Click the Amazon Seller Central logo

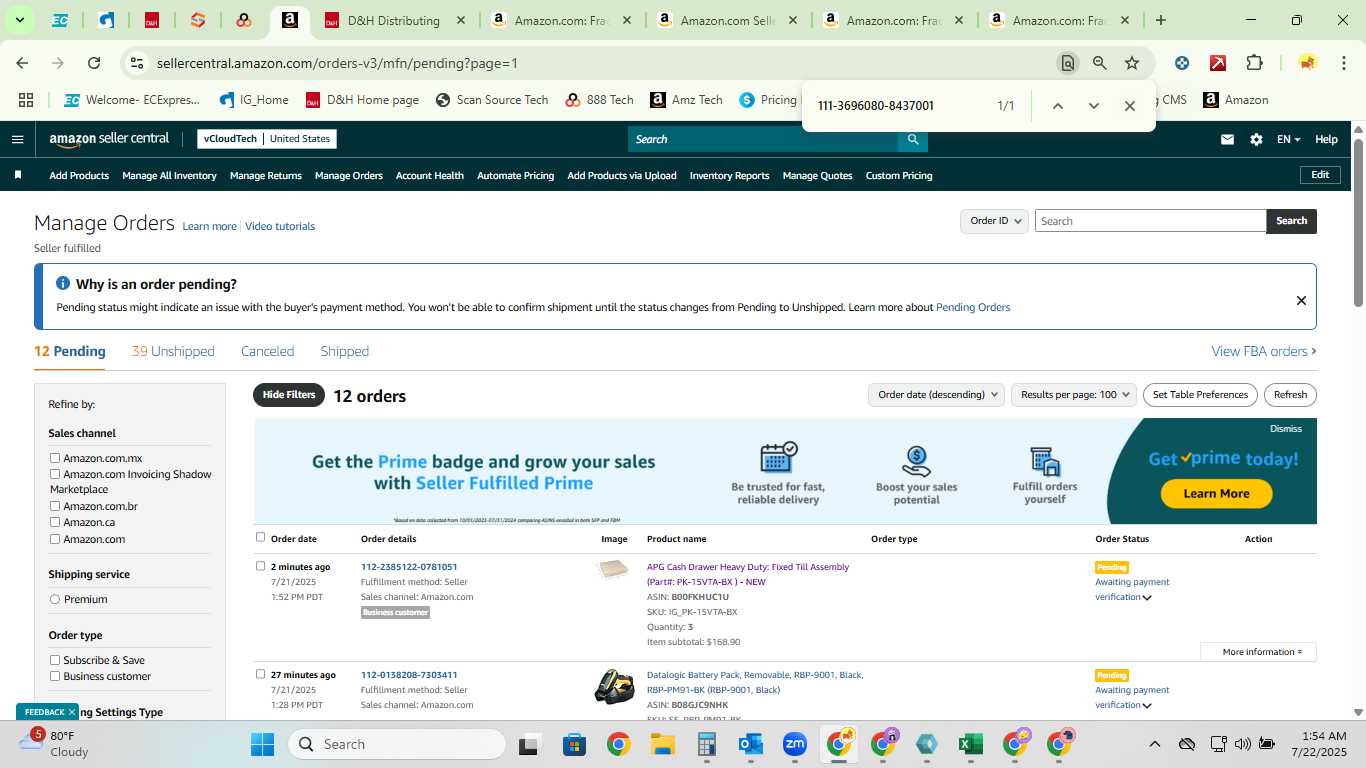[109, 139]
